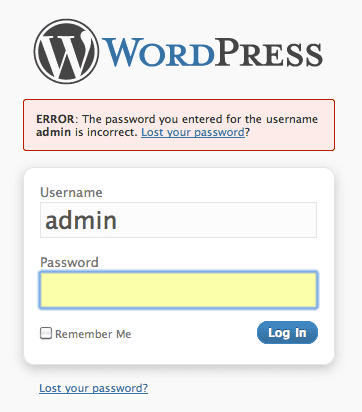Click bold "admin" in the error message
The width and height of the screenshot is (362, 412).
coord(53,132)
